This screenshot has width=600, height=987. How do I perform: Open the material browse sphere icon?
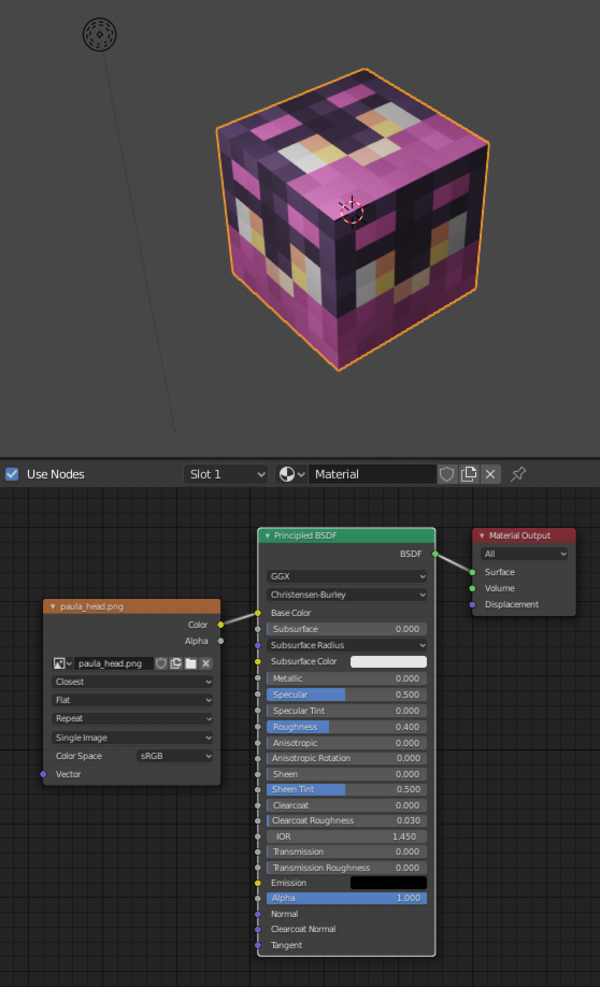click(x=292, y=474)
